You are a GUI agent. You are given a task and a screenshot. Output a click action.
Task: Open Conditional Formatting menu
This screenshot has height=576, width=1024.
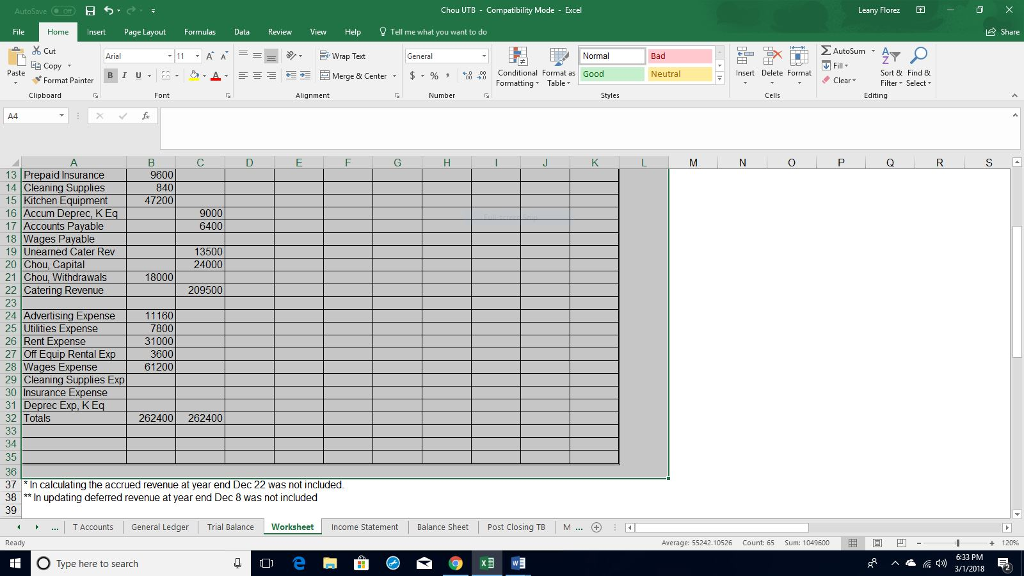[x=517, y=67]
